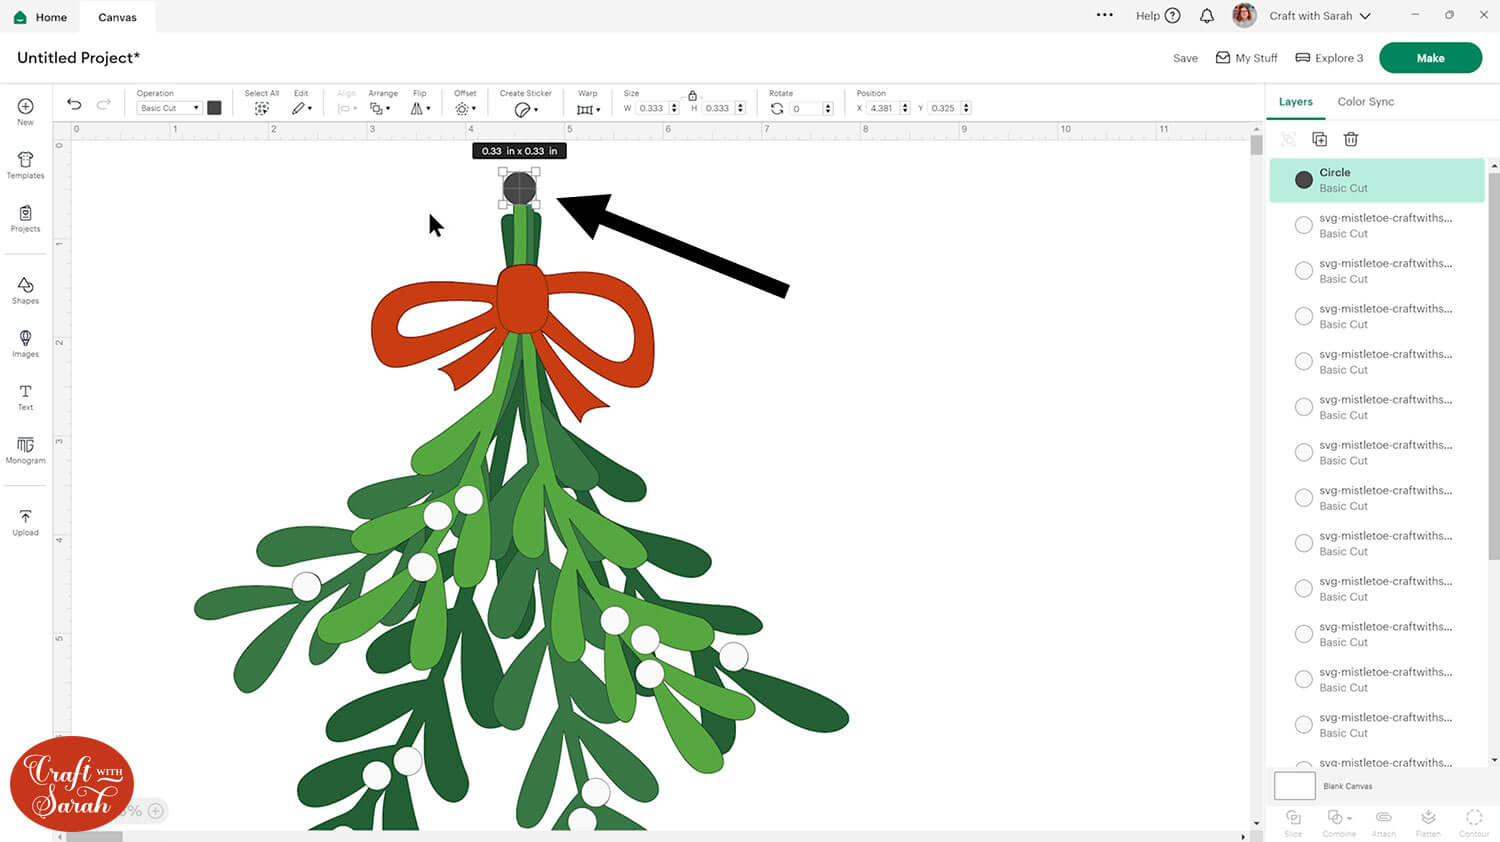
Task: Duplicate the layer with duplicate icon
Action: [x=1319, y=139]
